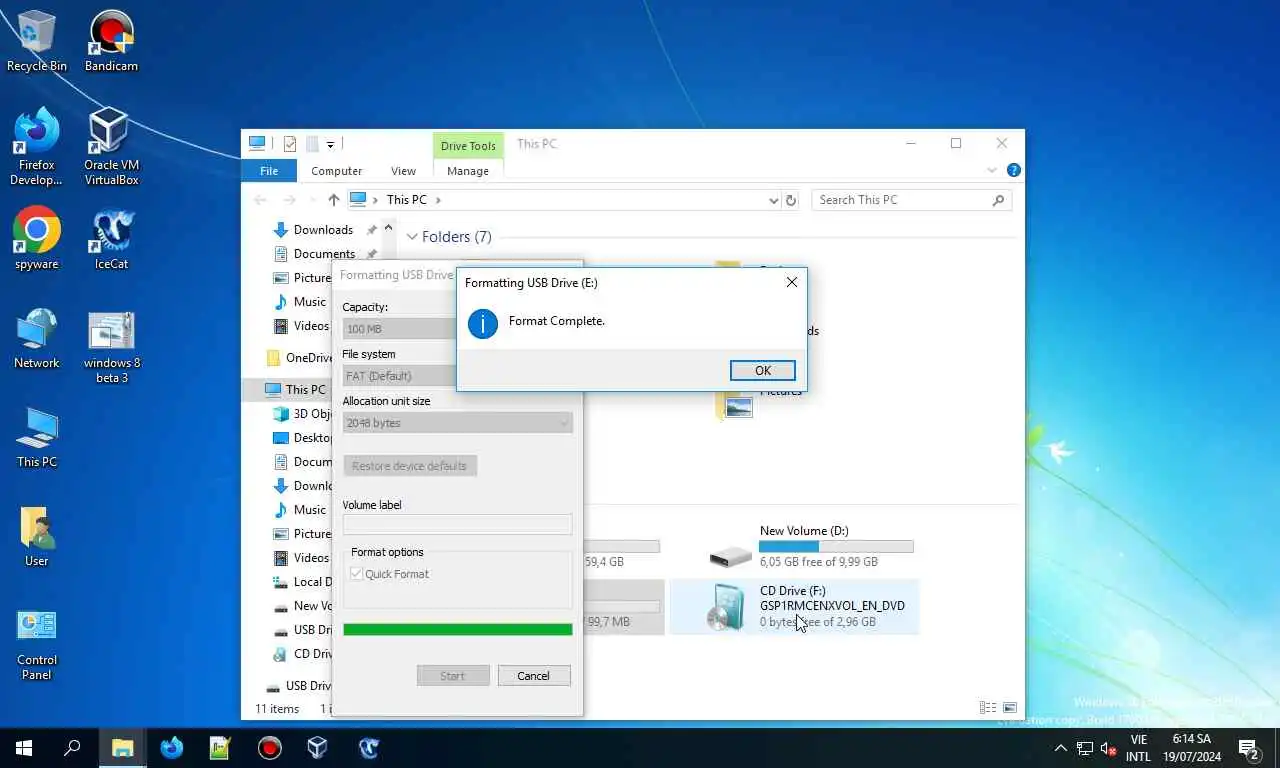This screenshot has height=768, width=1280.
Task: Open the Manage ribbon tab
Action: pos(468,171)
